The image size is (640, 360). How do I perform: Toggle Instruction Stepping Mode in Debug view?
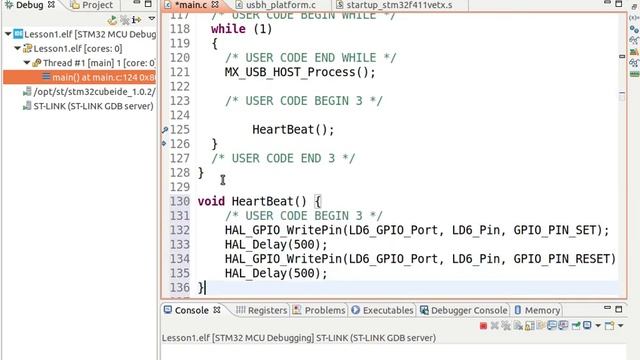[136, 20]
